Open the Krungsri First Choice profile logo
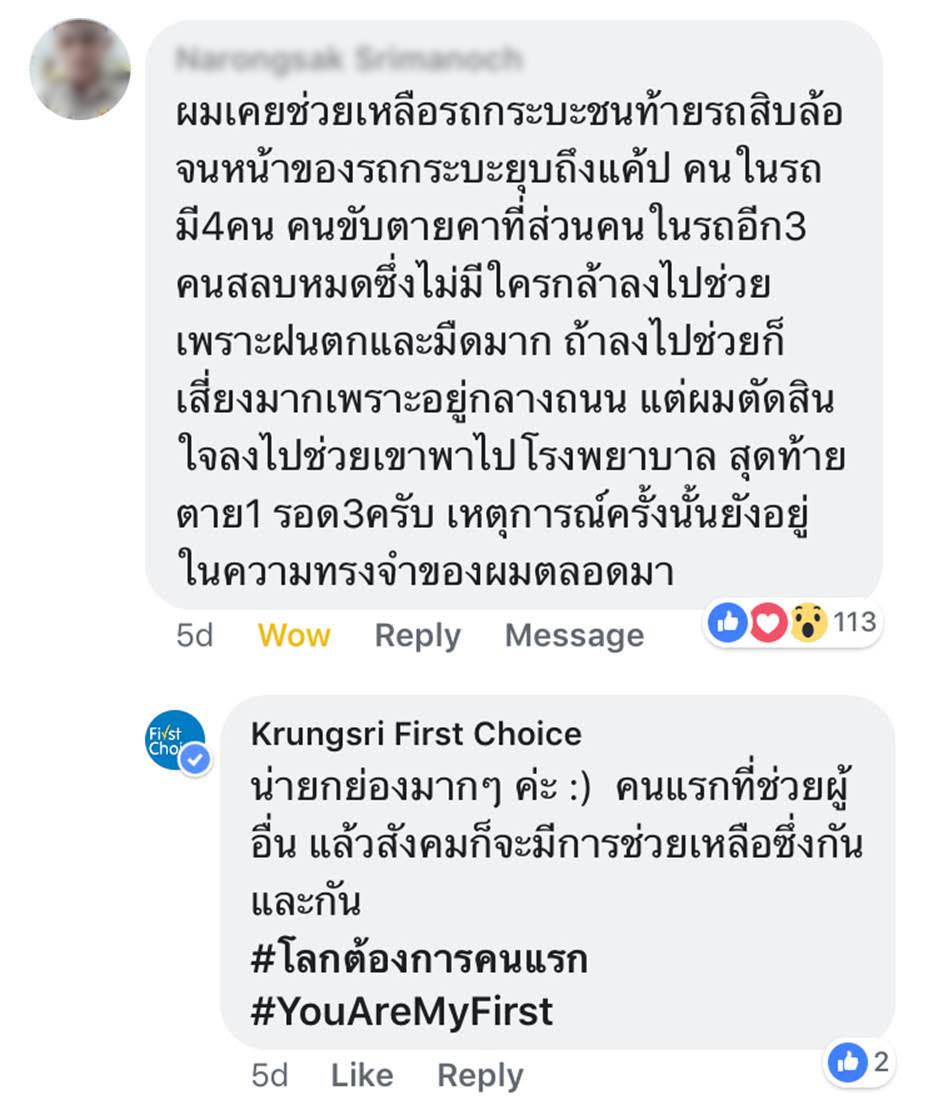The image size is (938, 1120). [x=175, y=740]
